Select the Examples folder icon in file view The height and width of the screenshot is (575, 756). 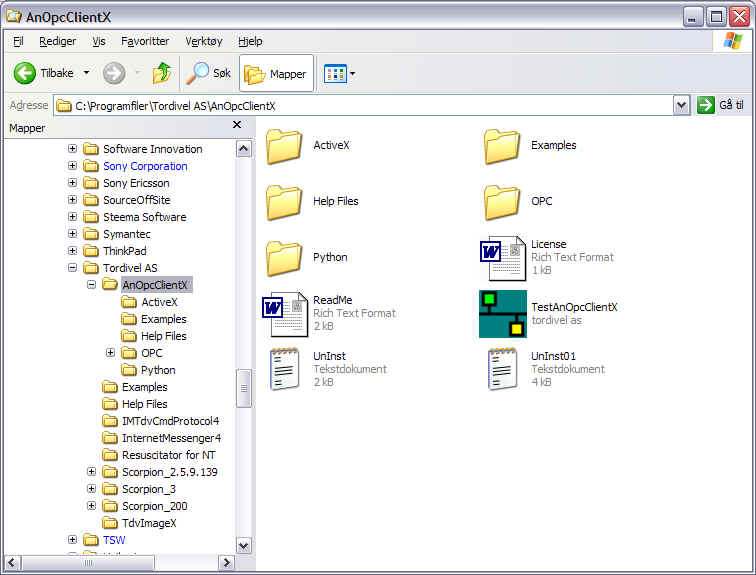pyautogui.click(x=501, y=146)
